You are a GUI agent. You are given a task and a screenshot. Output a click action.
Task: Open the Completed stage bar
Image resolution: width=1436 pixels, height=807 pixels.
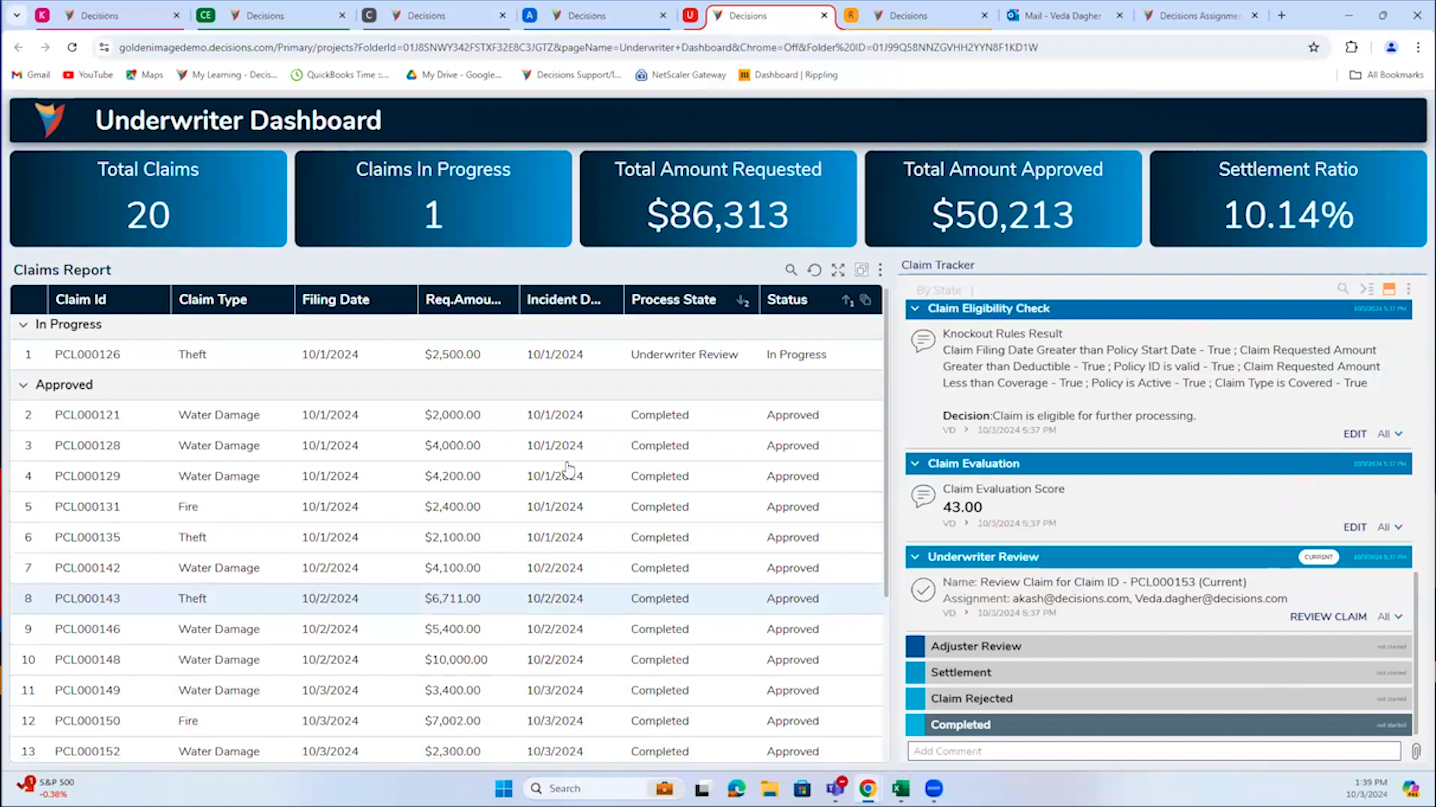click(1158, 725)
